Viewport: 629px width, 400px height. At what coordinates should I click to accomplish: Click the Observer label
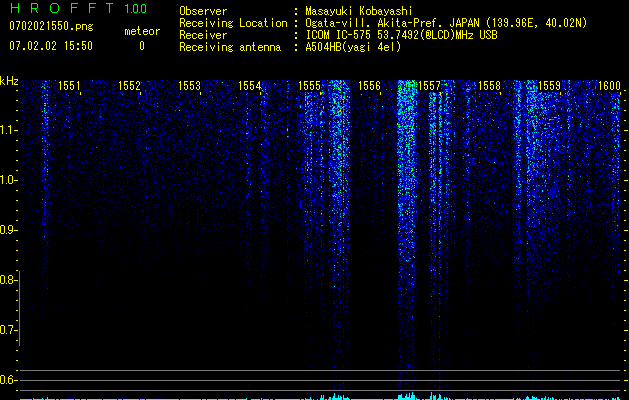[203, 11]
